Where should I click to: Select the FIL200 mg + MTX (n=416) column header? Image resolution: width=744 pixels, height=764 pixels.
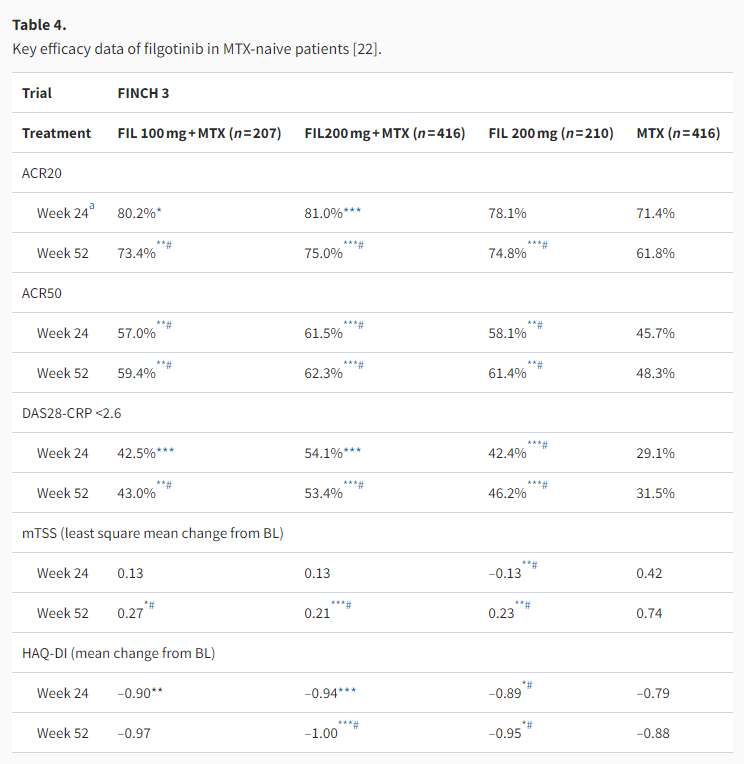tap(384, 133)
